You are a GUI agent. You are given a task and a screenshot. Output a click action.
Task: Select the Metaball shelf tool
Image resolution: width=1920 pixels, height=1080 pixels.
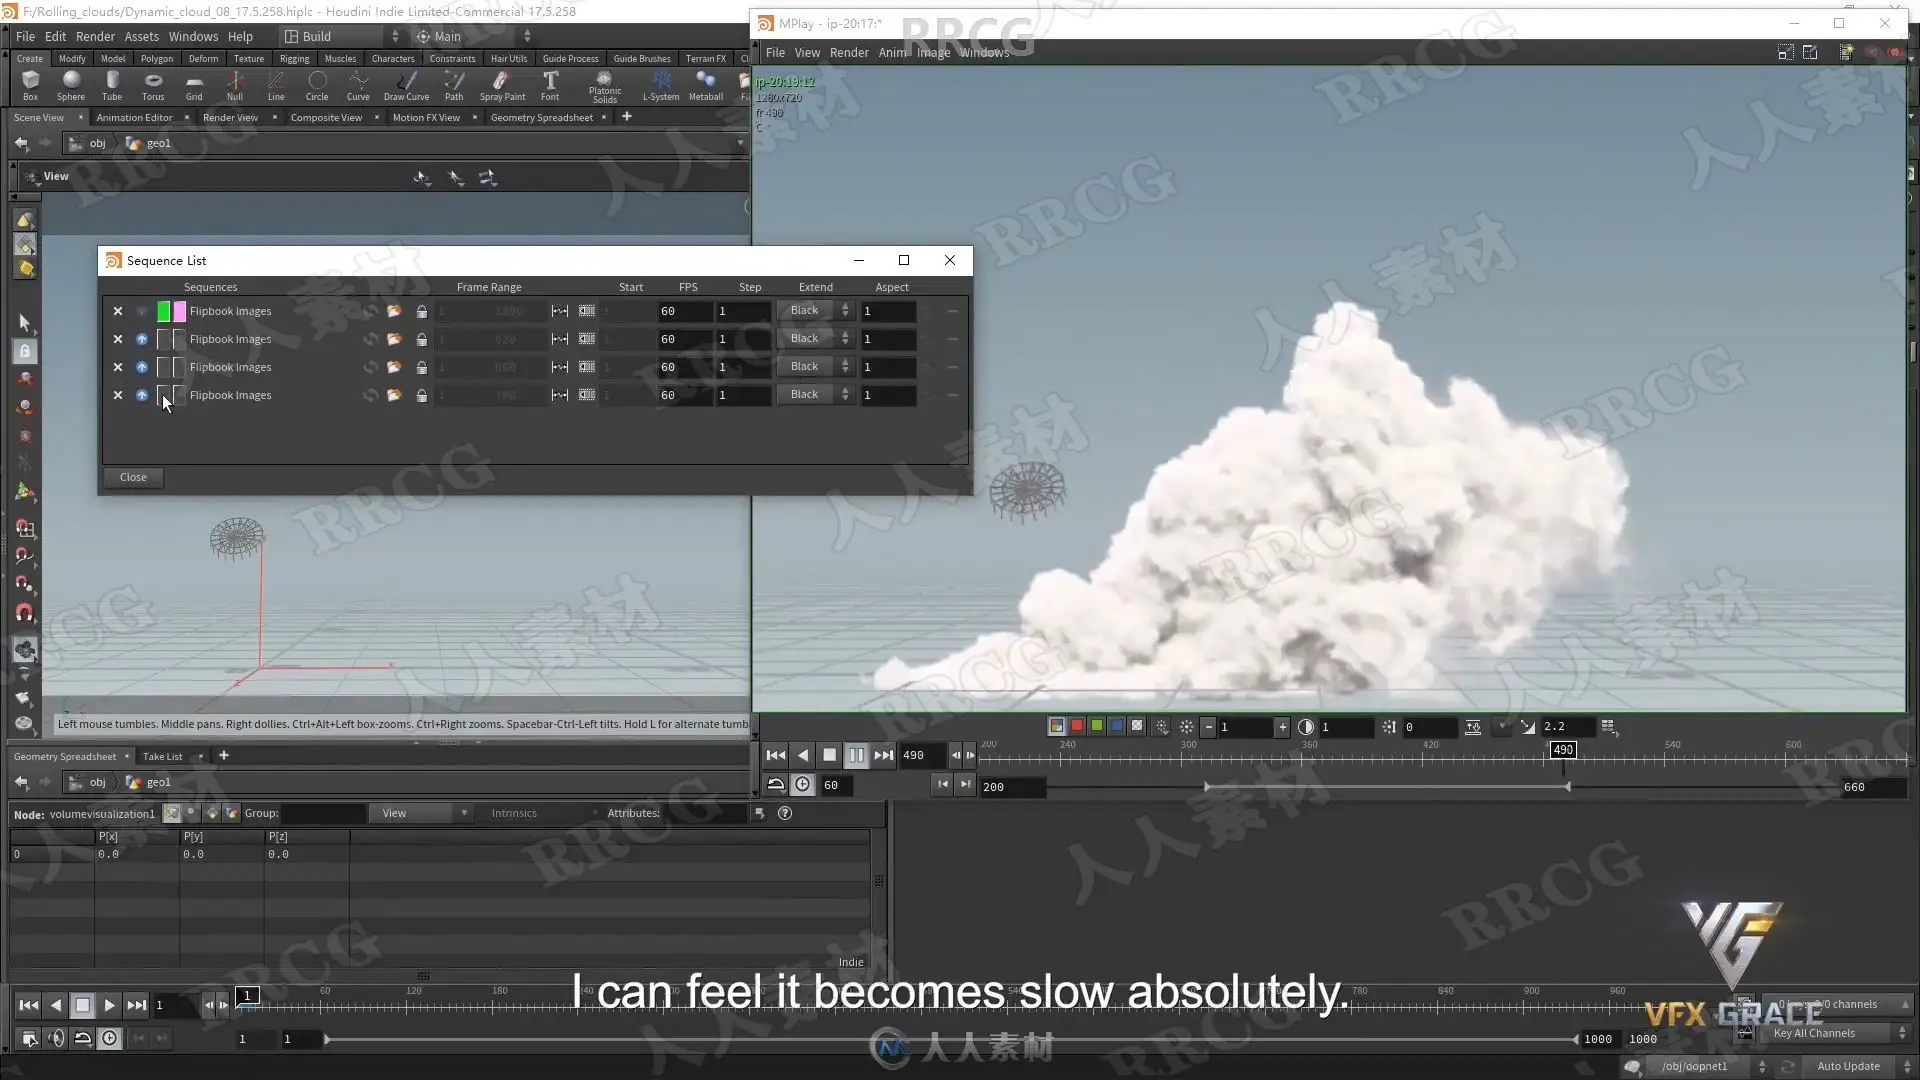[706, 85]
